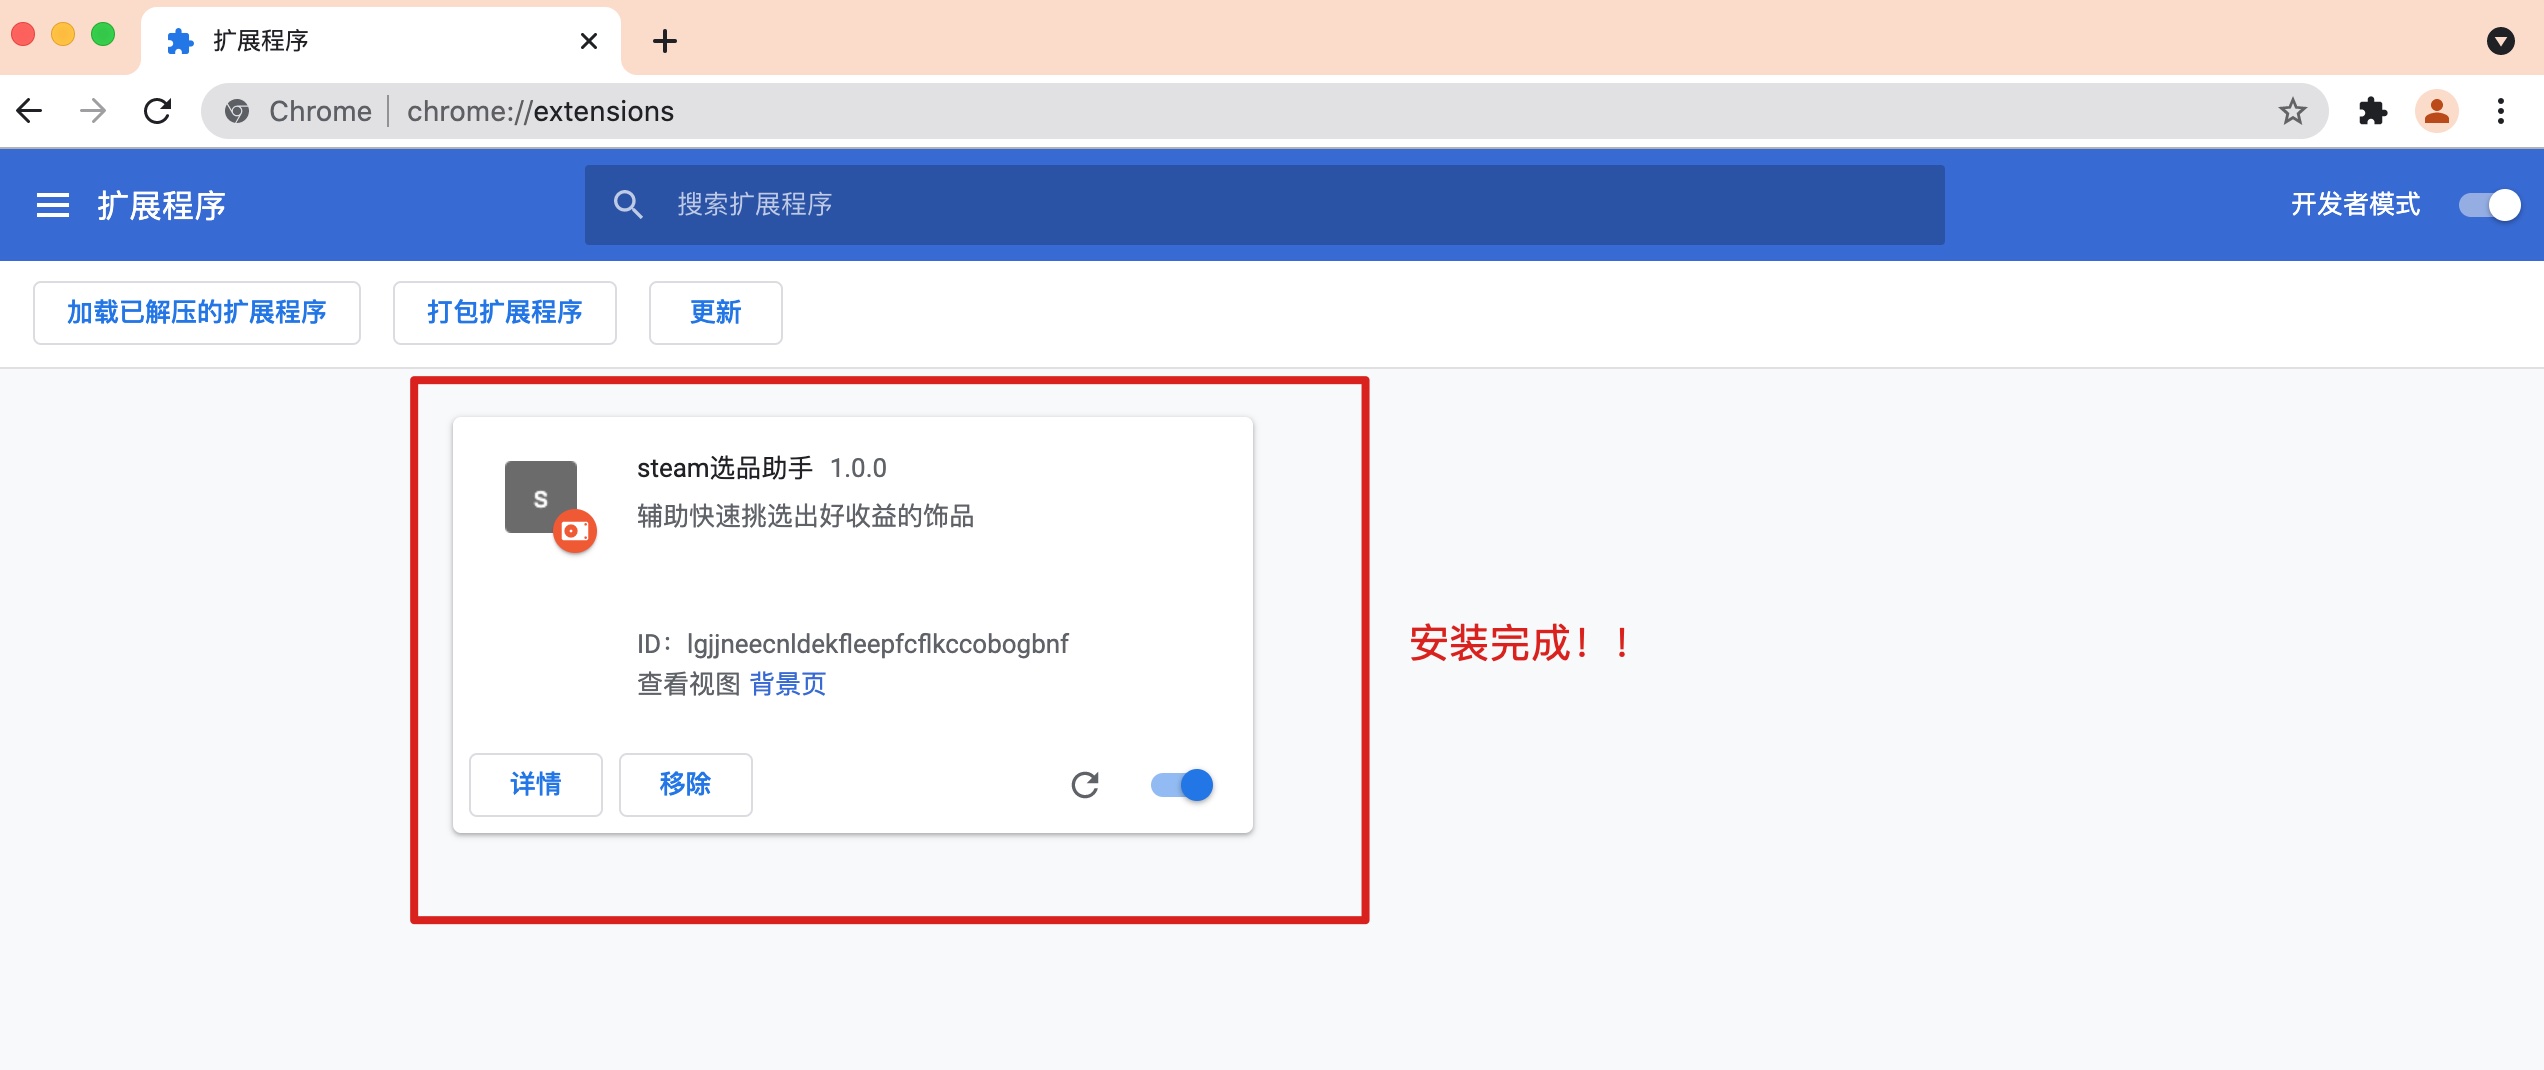Bookmark this page with the star icon

(x=2292, y=111)
